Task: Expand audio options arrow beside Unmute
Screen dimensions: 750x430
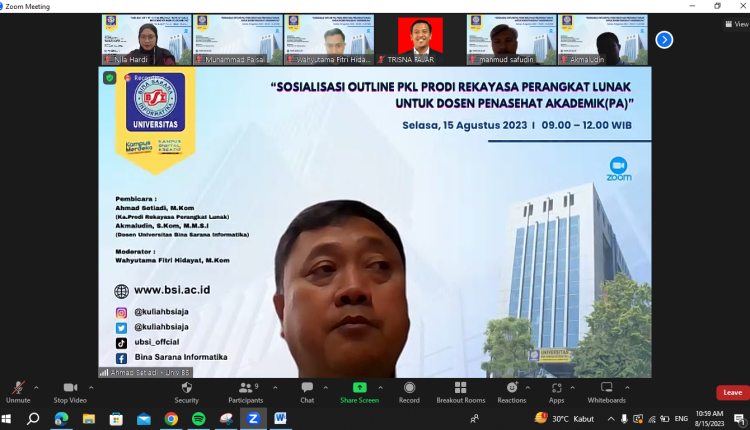Action: (36, 388)
